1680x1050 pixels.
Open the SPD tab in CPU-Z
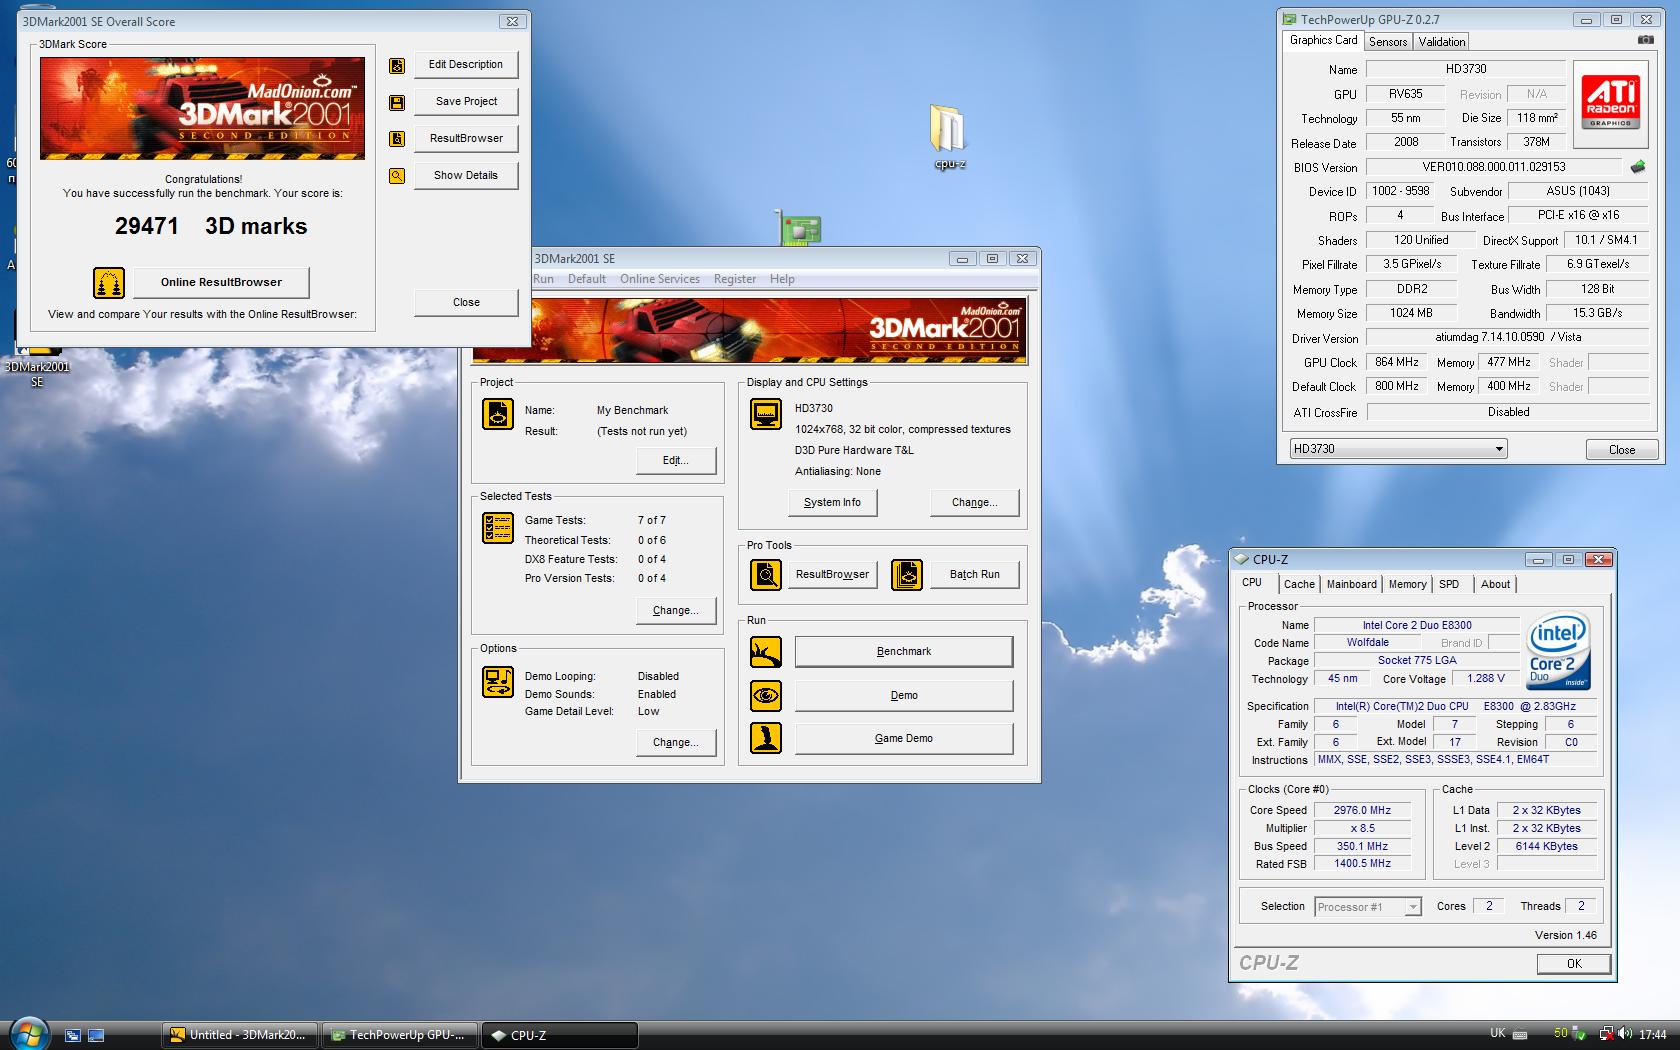[x=1449, y=584]
